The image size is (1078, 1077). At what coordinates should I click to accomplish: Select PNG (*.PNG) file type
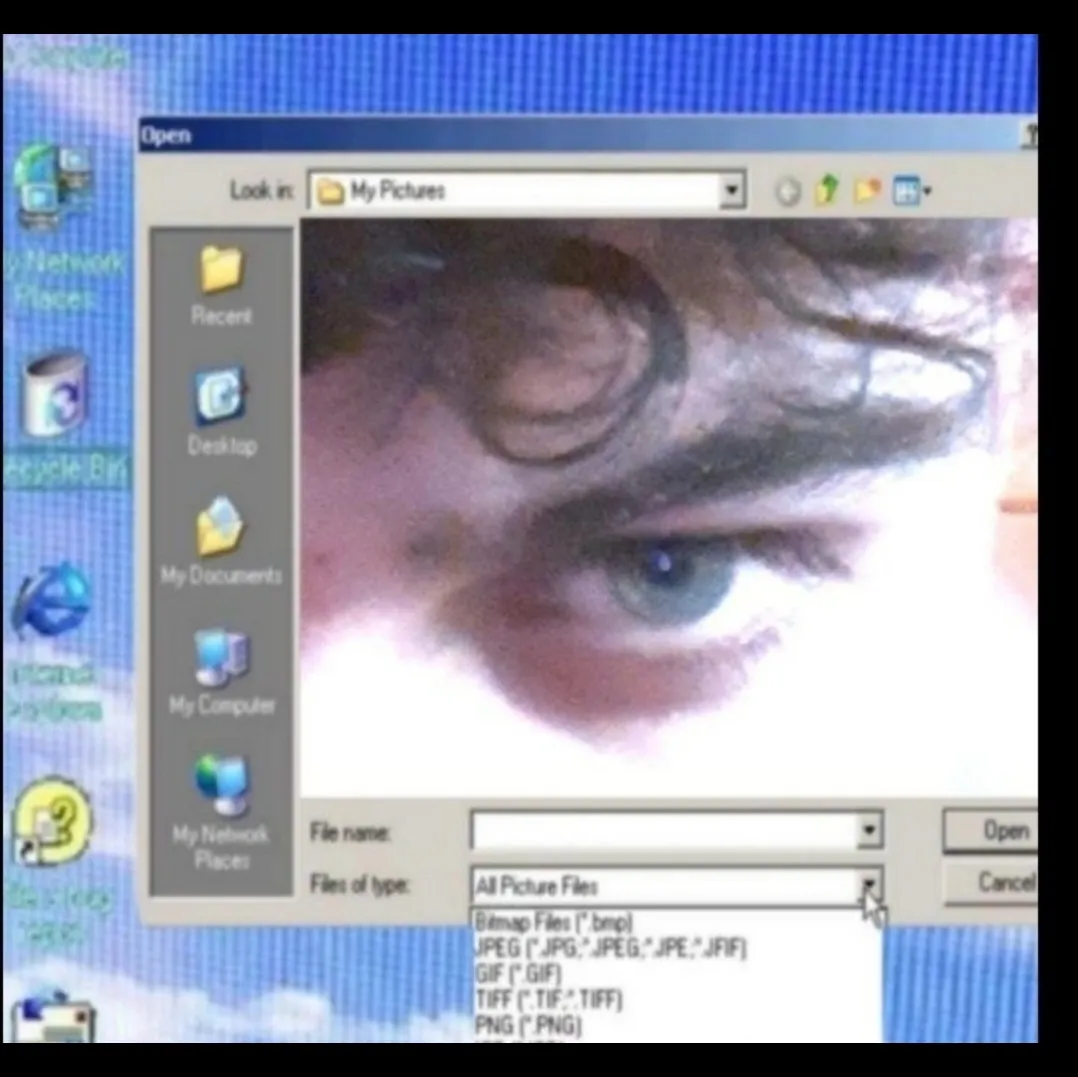coord(527,1025)
